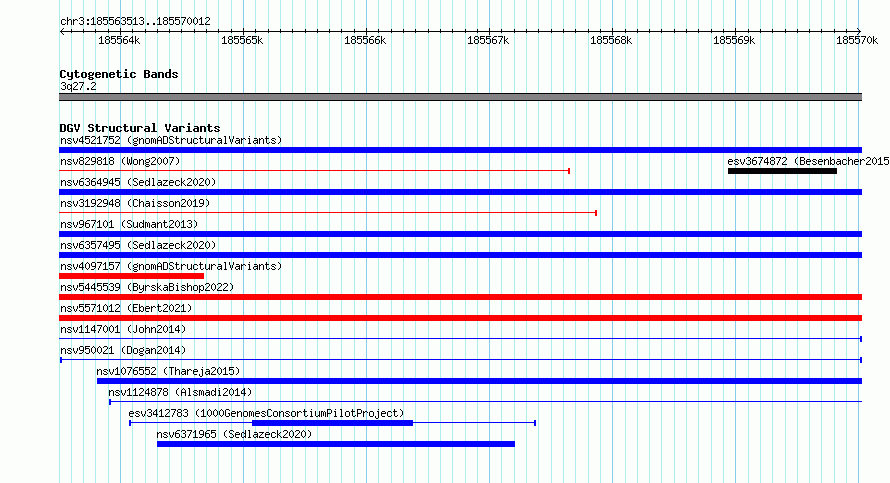Image resolution: width=890 pixels, height=483 pixels.
Task: Select the thick esv3412783 blue segment
Action: pos(333,423)
